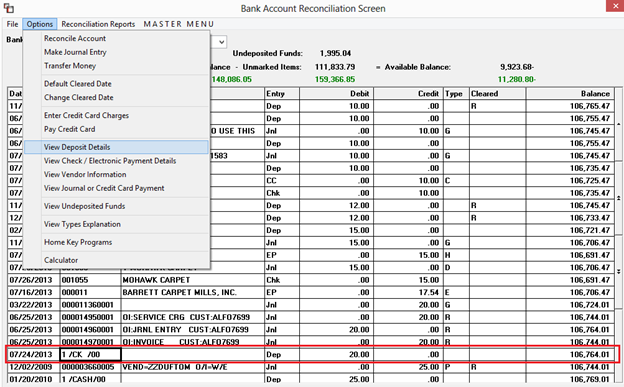Click date cell 12/02/2009
Image resolution: width=624 pixels, height=387 pixels.
tap(33, 367)
